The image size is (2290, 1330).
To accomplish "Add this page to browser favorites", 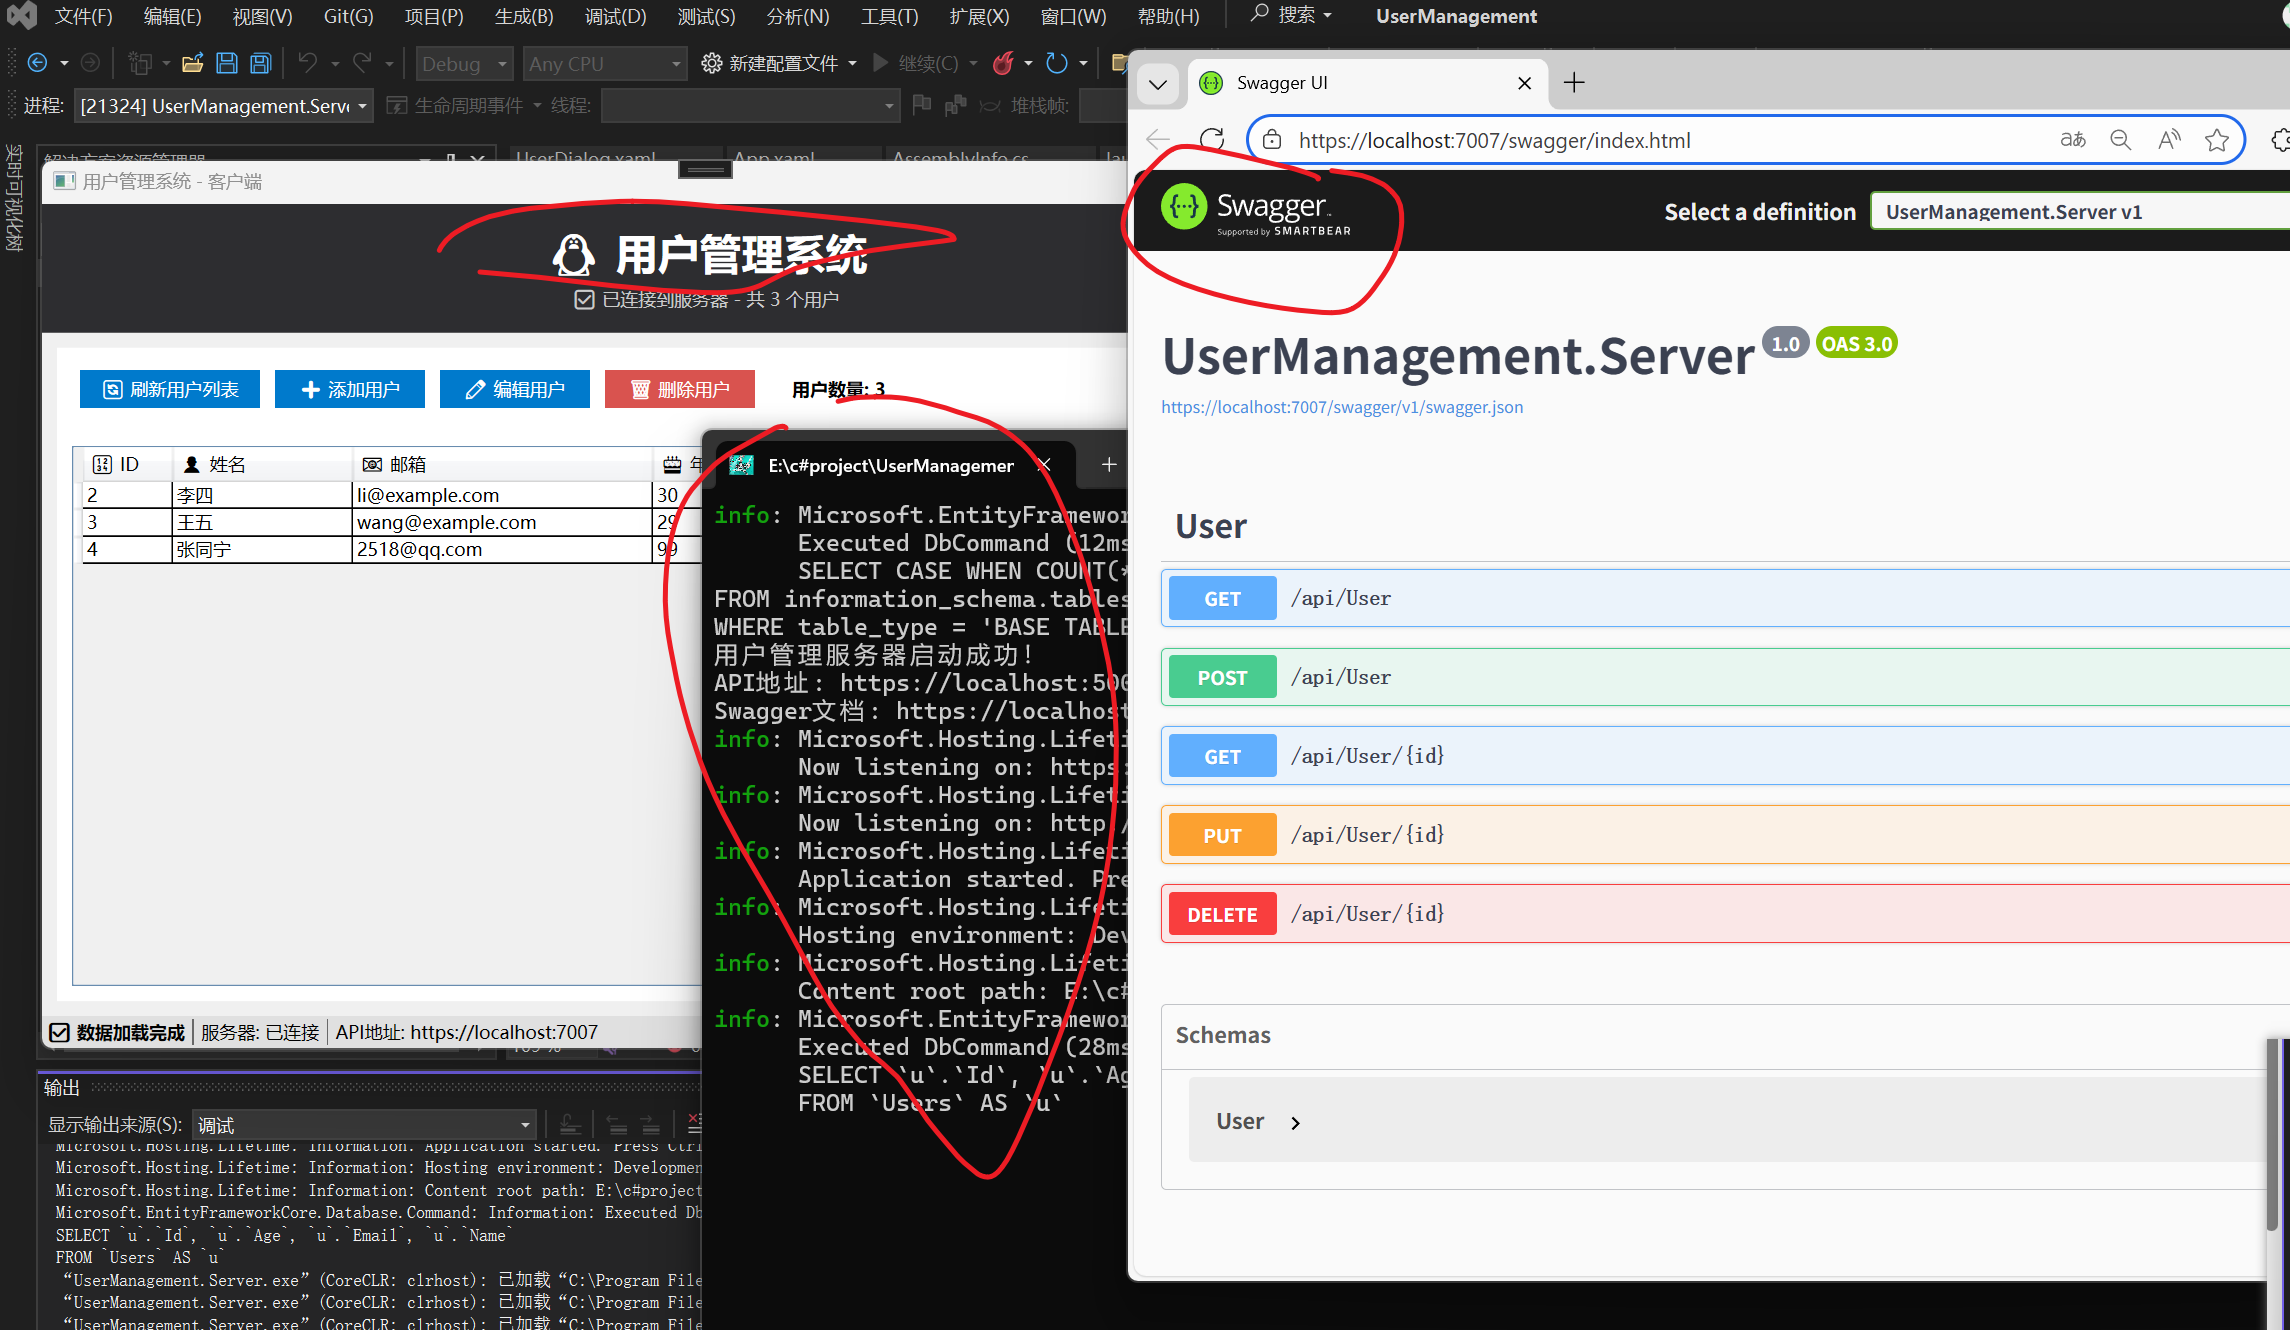I will pyautogui.click(x=2216, y=140).
